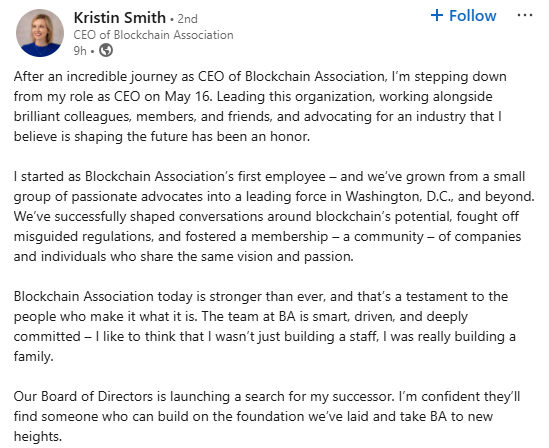This screenshot has width=549, height=448.
Task: Click the word 'family.' ending the third paragraph
Action: click(33, 357)
